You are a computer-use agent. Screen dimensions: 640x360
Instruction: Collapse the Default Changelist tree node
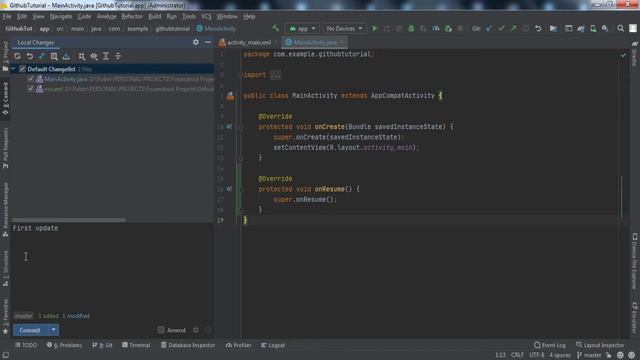tap(13, 69)
